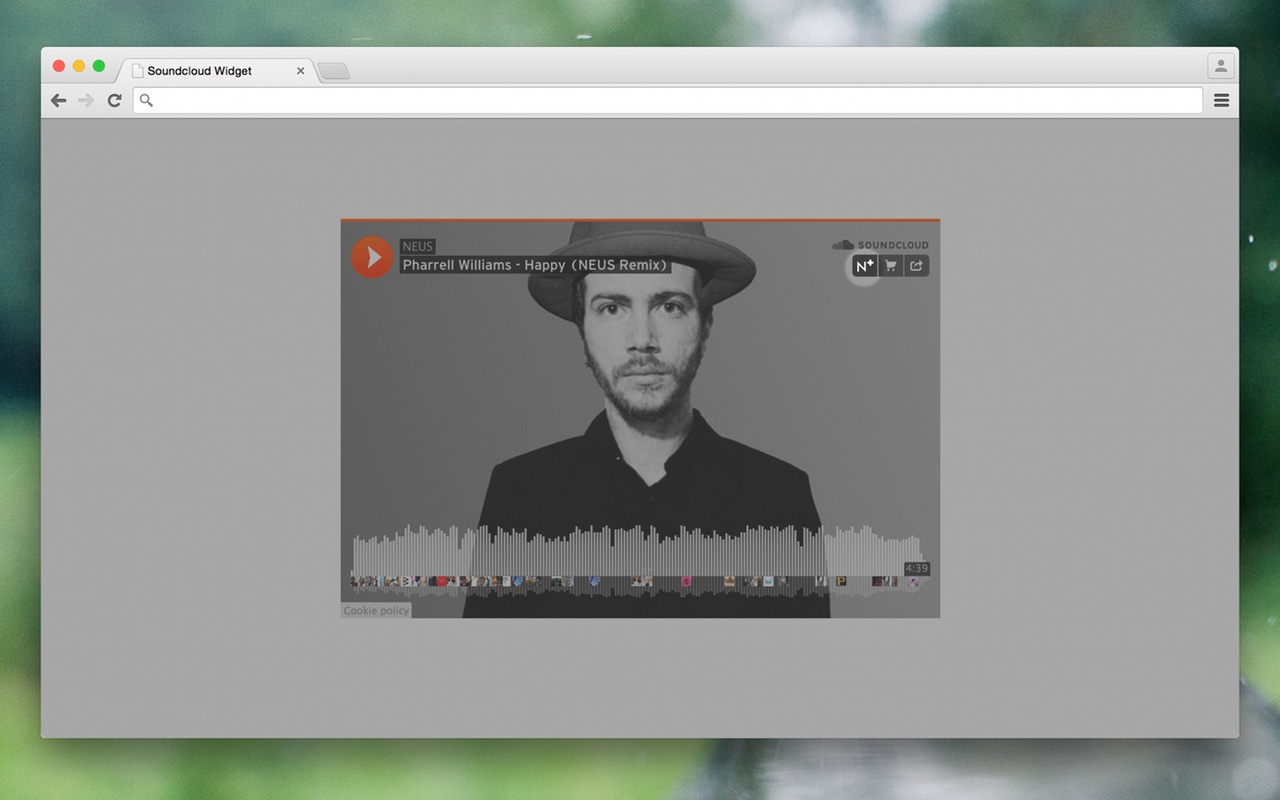Click the Chrome user profile icon
The width and height of the screenshot is (1280, 800).
tap(1221, 66)
